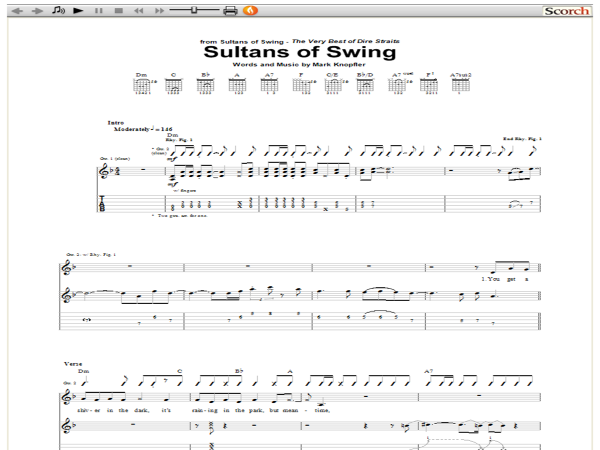
Task: Click the A7sus2 chord diagram
Action: 461,83
